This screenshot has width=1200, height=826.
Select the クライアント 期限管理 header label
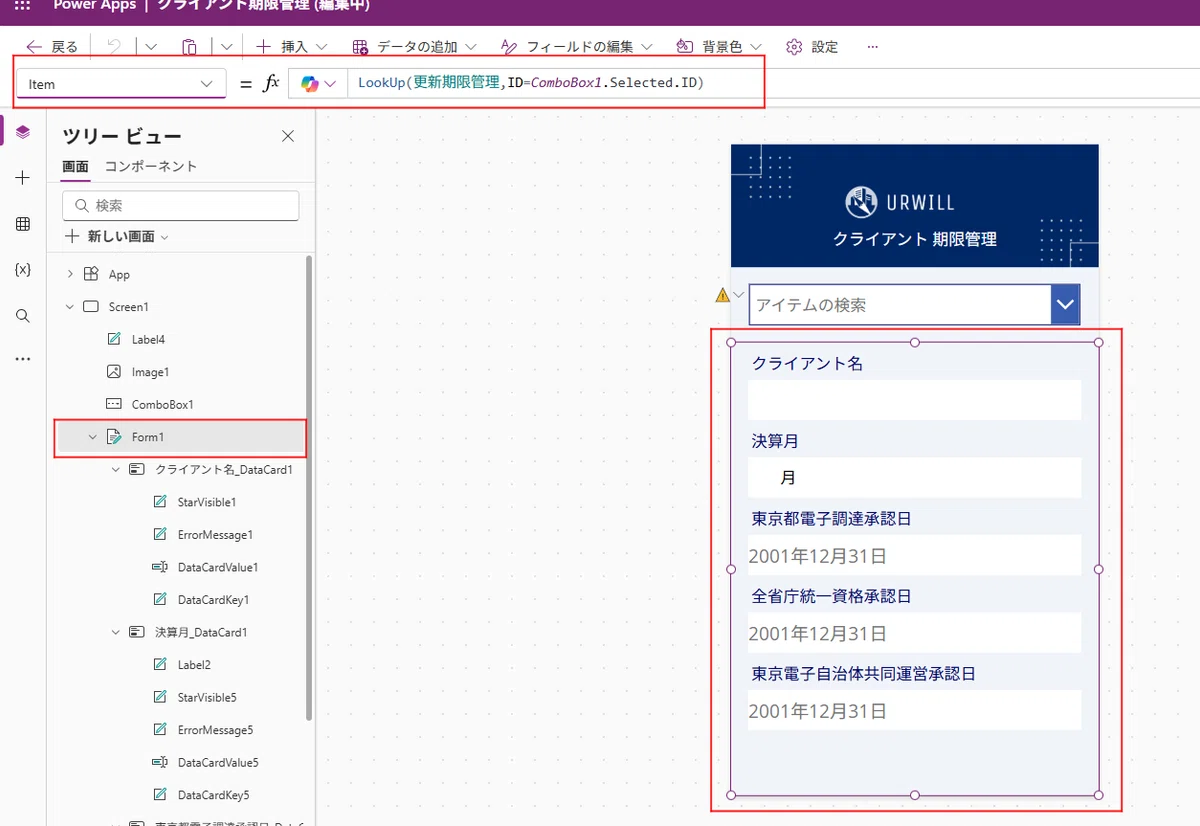[x=914, y=240]
